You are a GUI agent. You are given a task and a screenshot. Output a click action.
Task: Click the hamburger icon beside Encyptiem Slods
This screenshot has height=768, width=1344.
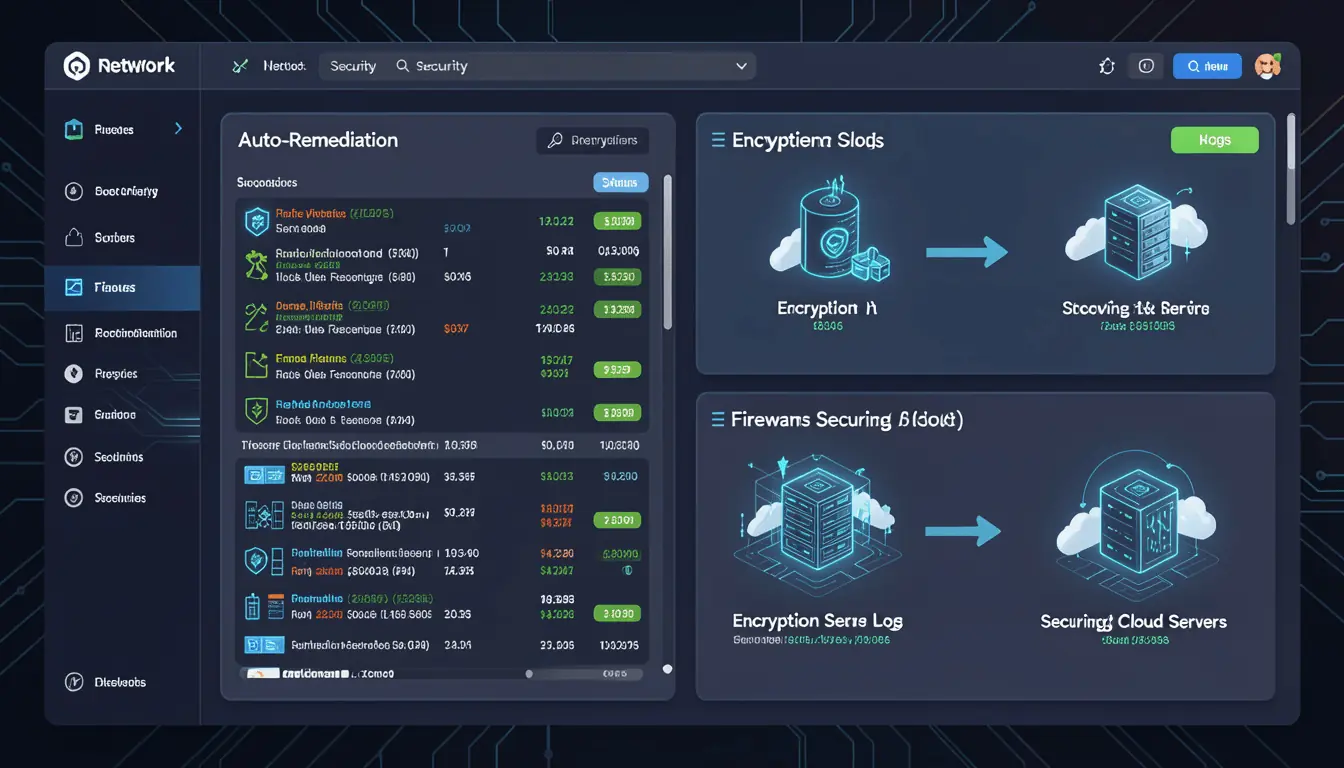(x=717, y=140)
